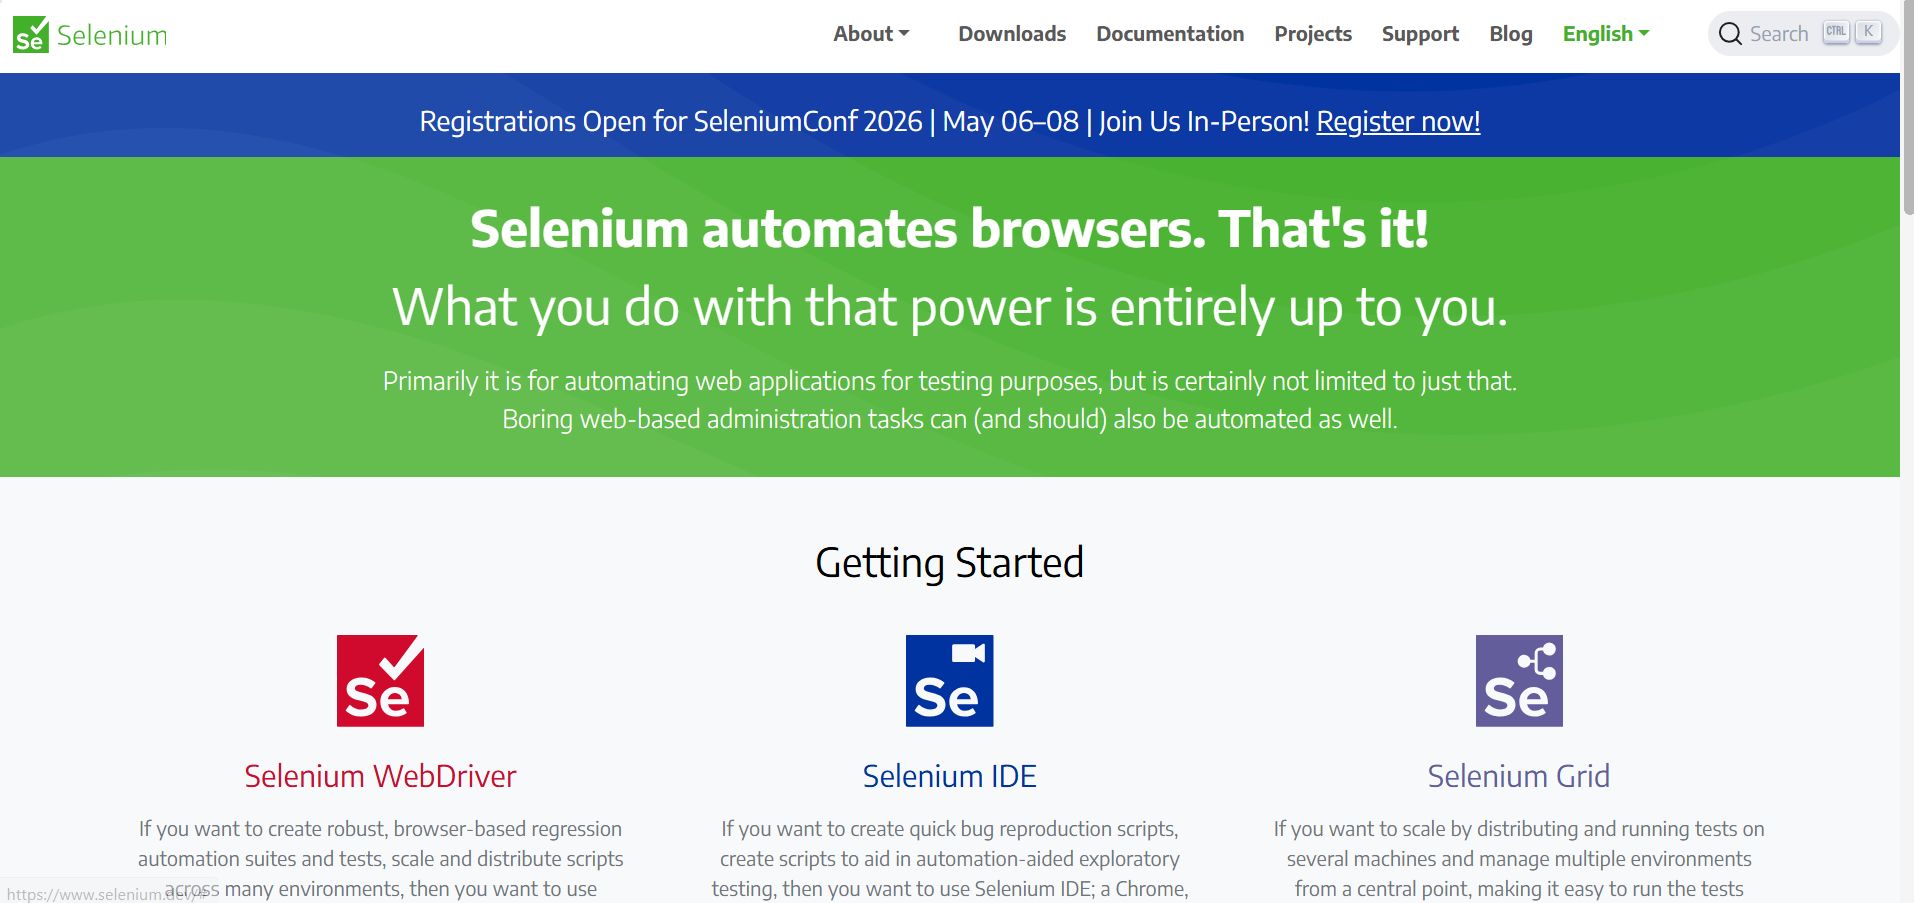This screenshot has width=1914, height=903.
Task: Open the Selenium Grid link
Action: click(1518, 775)
